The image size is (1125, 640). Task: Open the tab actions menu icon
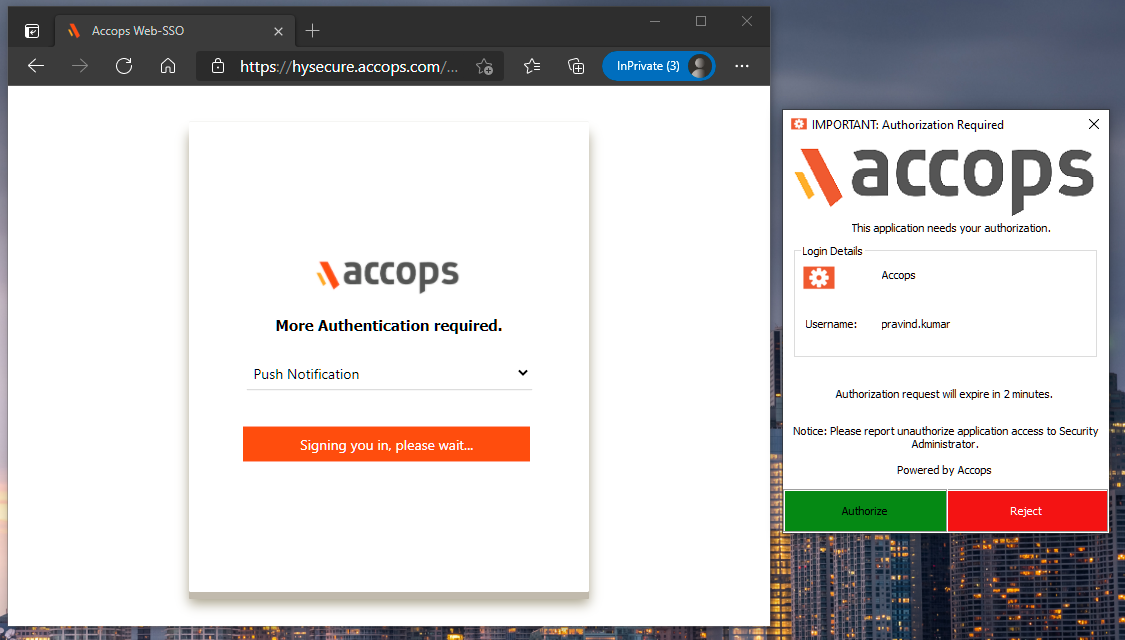[x=32, y=31]
